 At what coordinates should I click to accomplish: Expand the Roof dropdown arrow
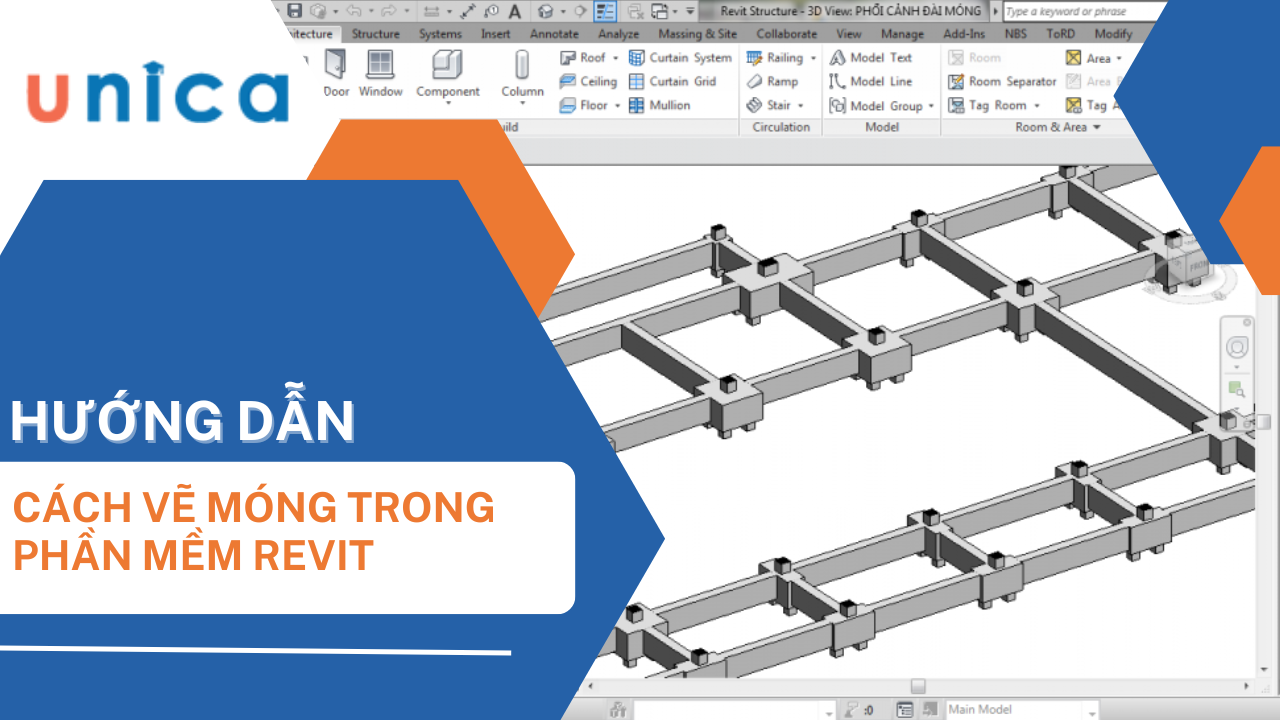615,58
